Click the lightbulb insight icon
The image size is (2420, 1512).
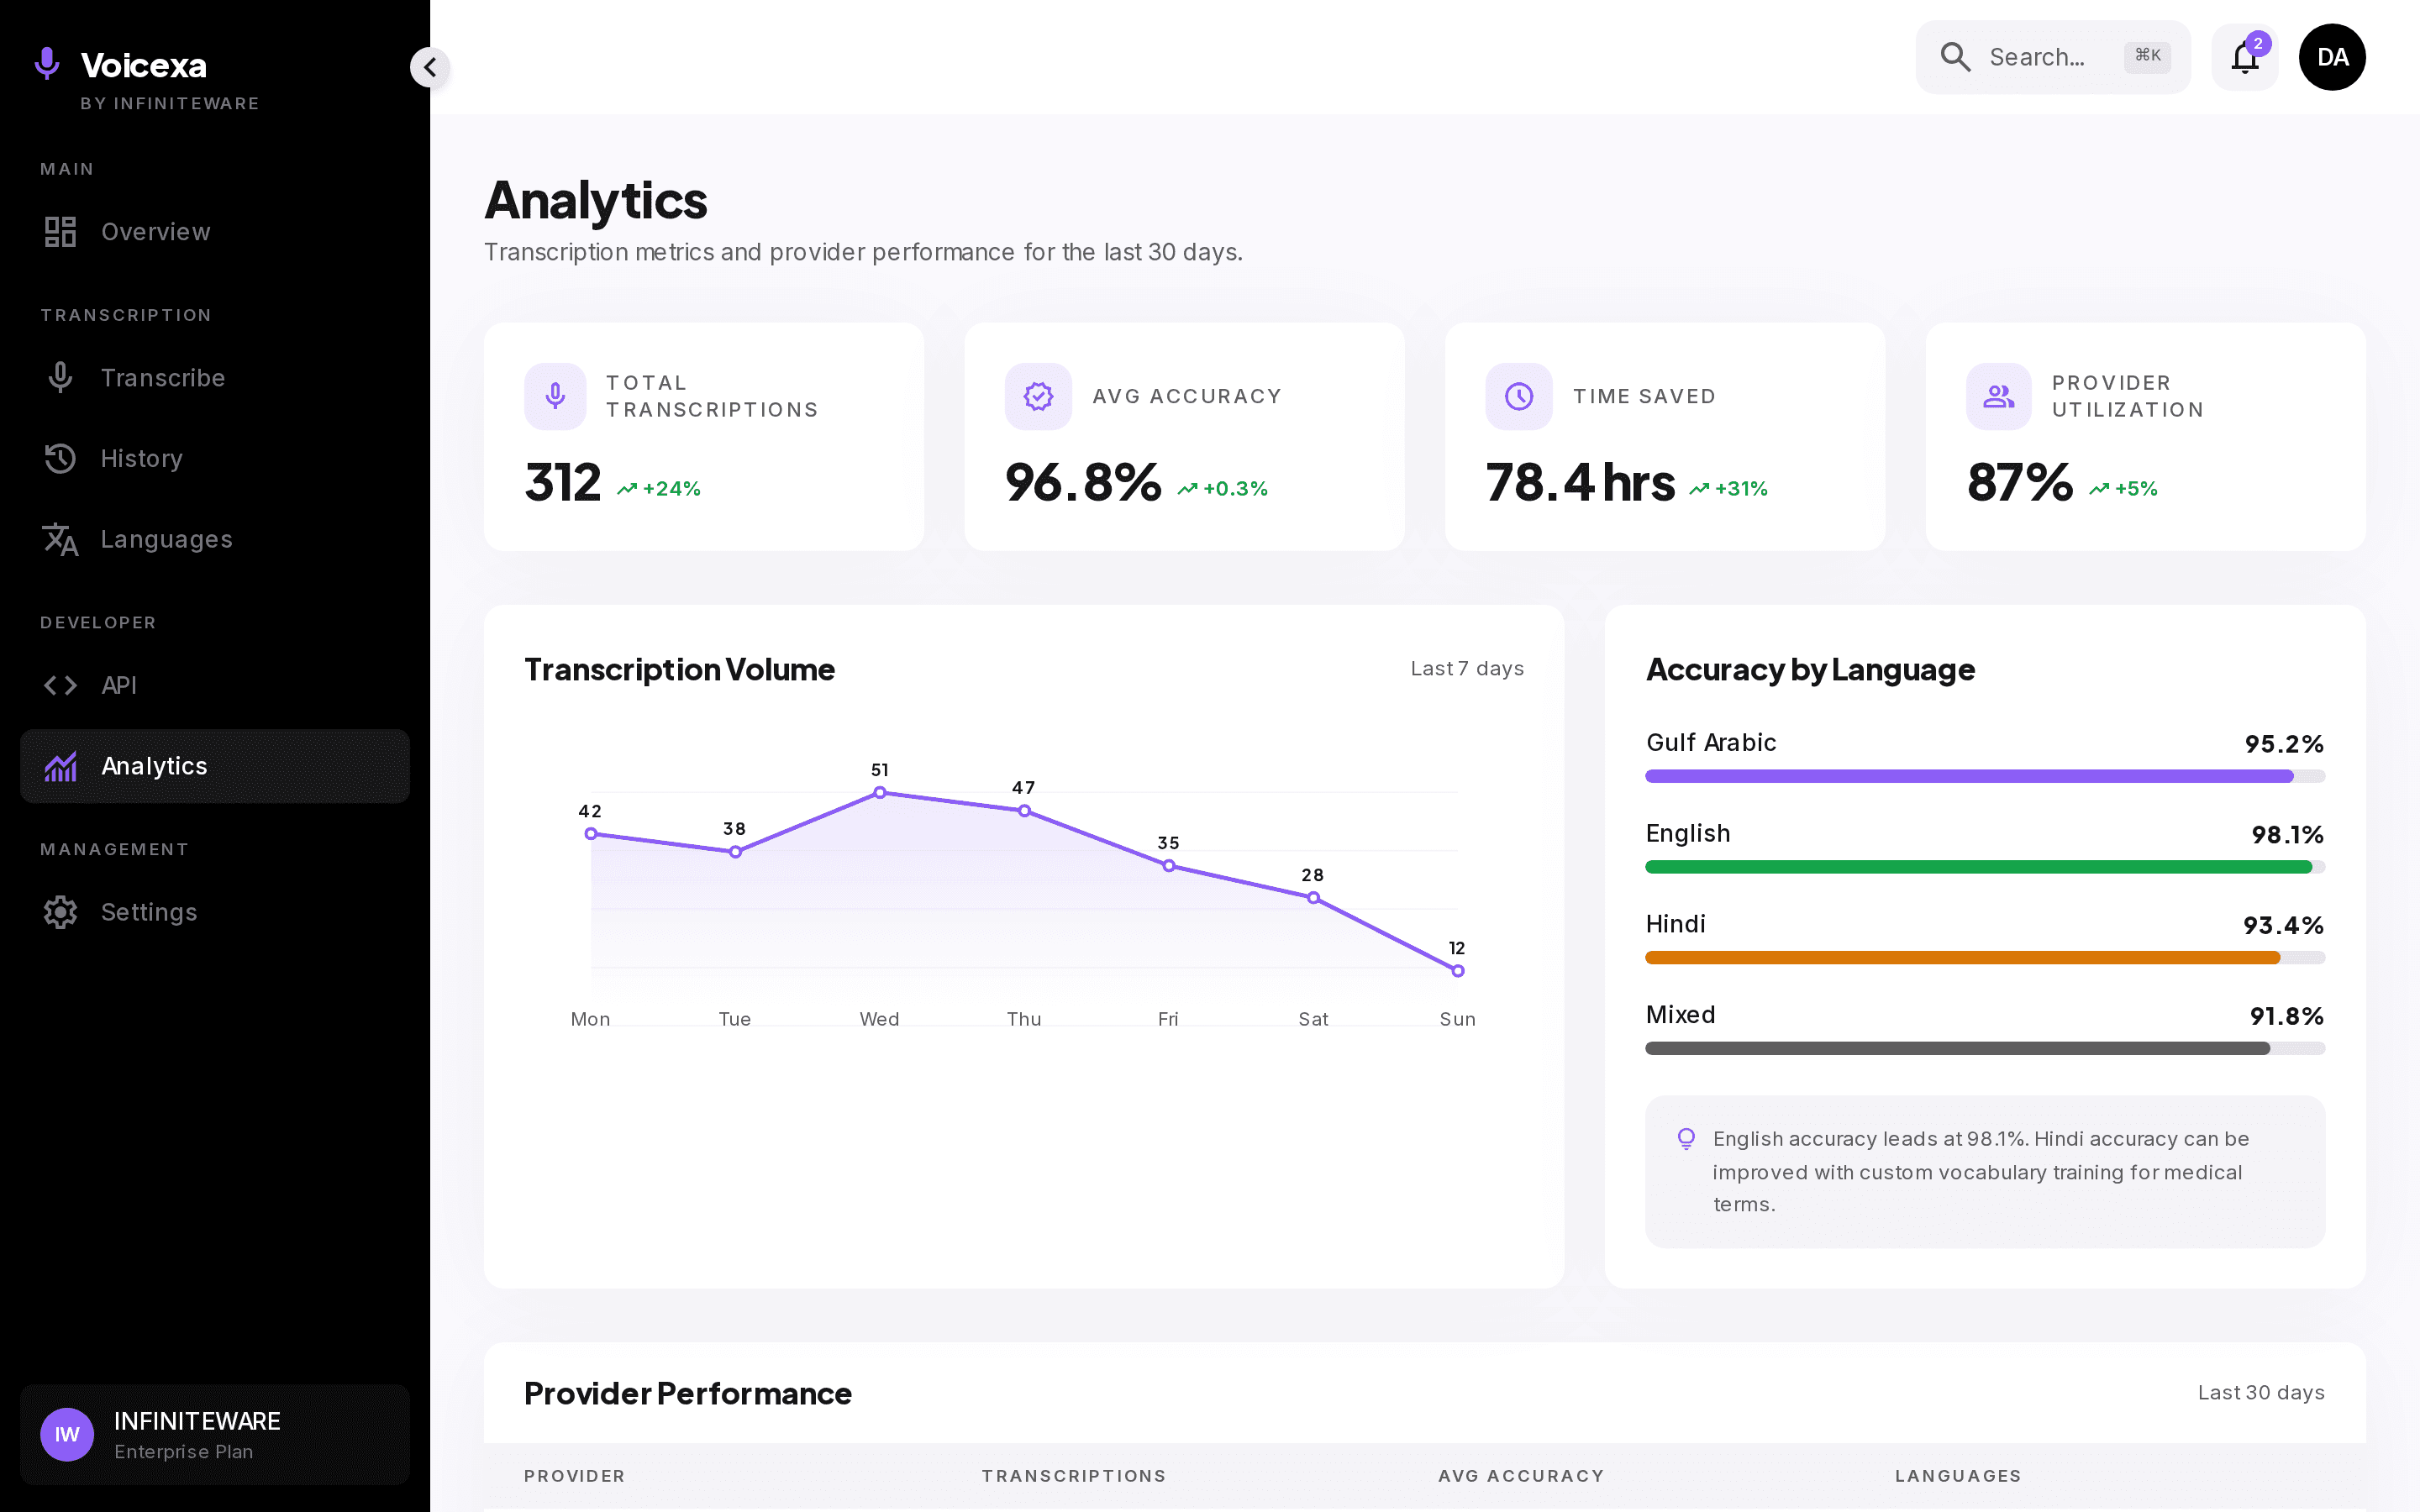[x=1686, y=1139]
